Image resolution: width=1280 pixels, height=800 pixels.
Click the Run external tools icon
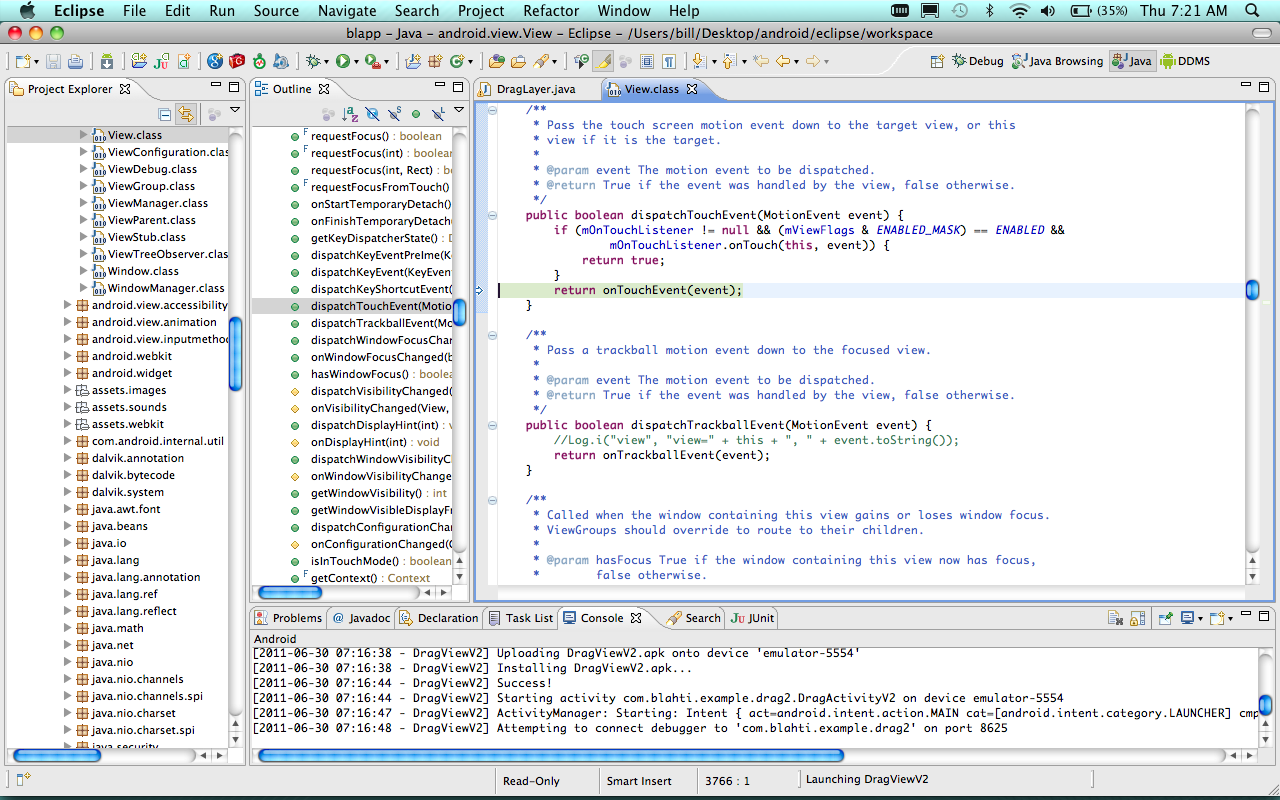click(x=372, y=62)
